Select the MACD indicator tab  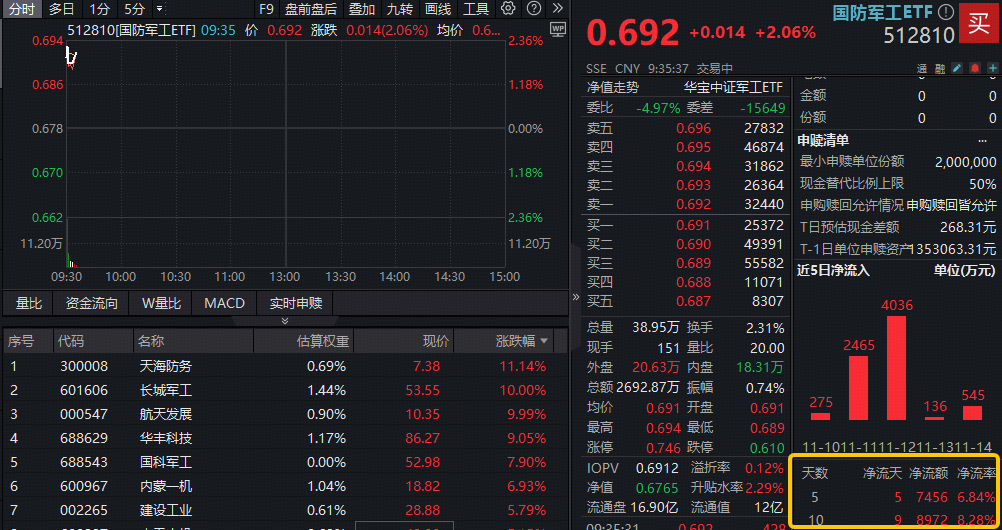tap(224, 303)
